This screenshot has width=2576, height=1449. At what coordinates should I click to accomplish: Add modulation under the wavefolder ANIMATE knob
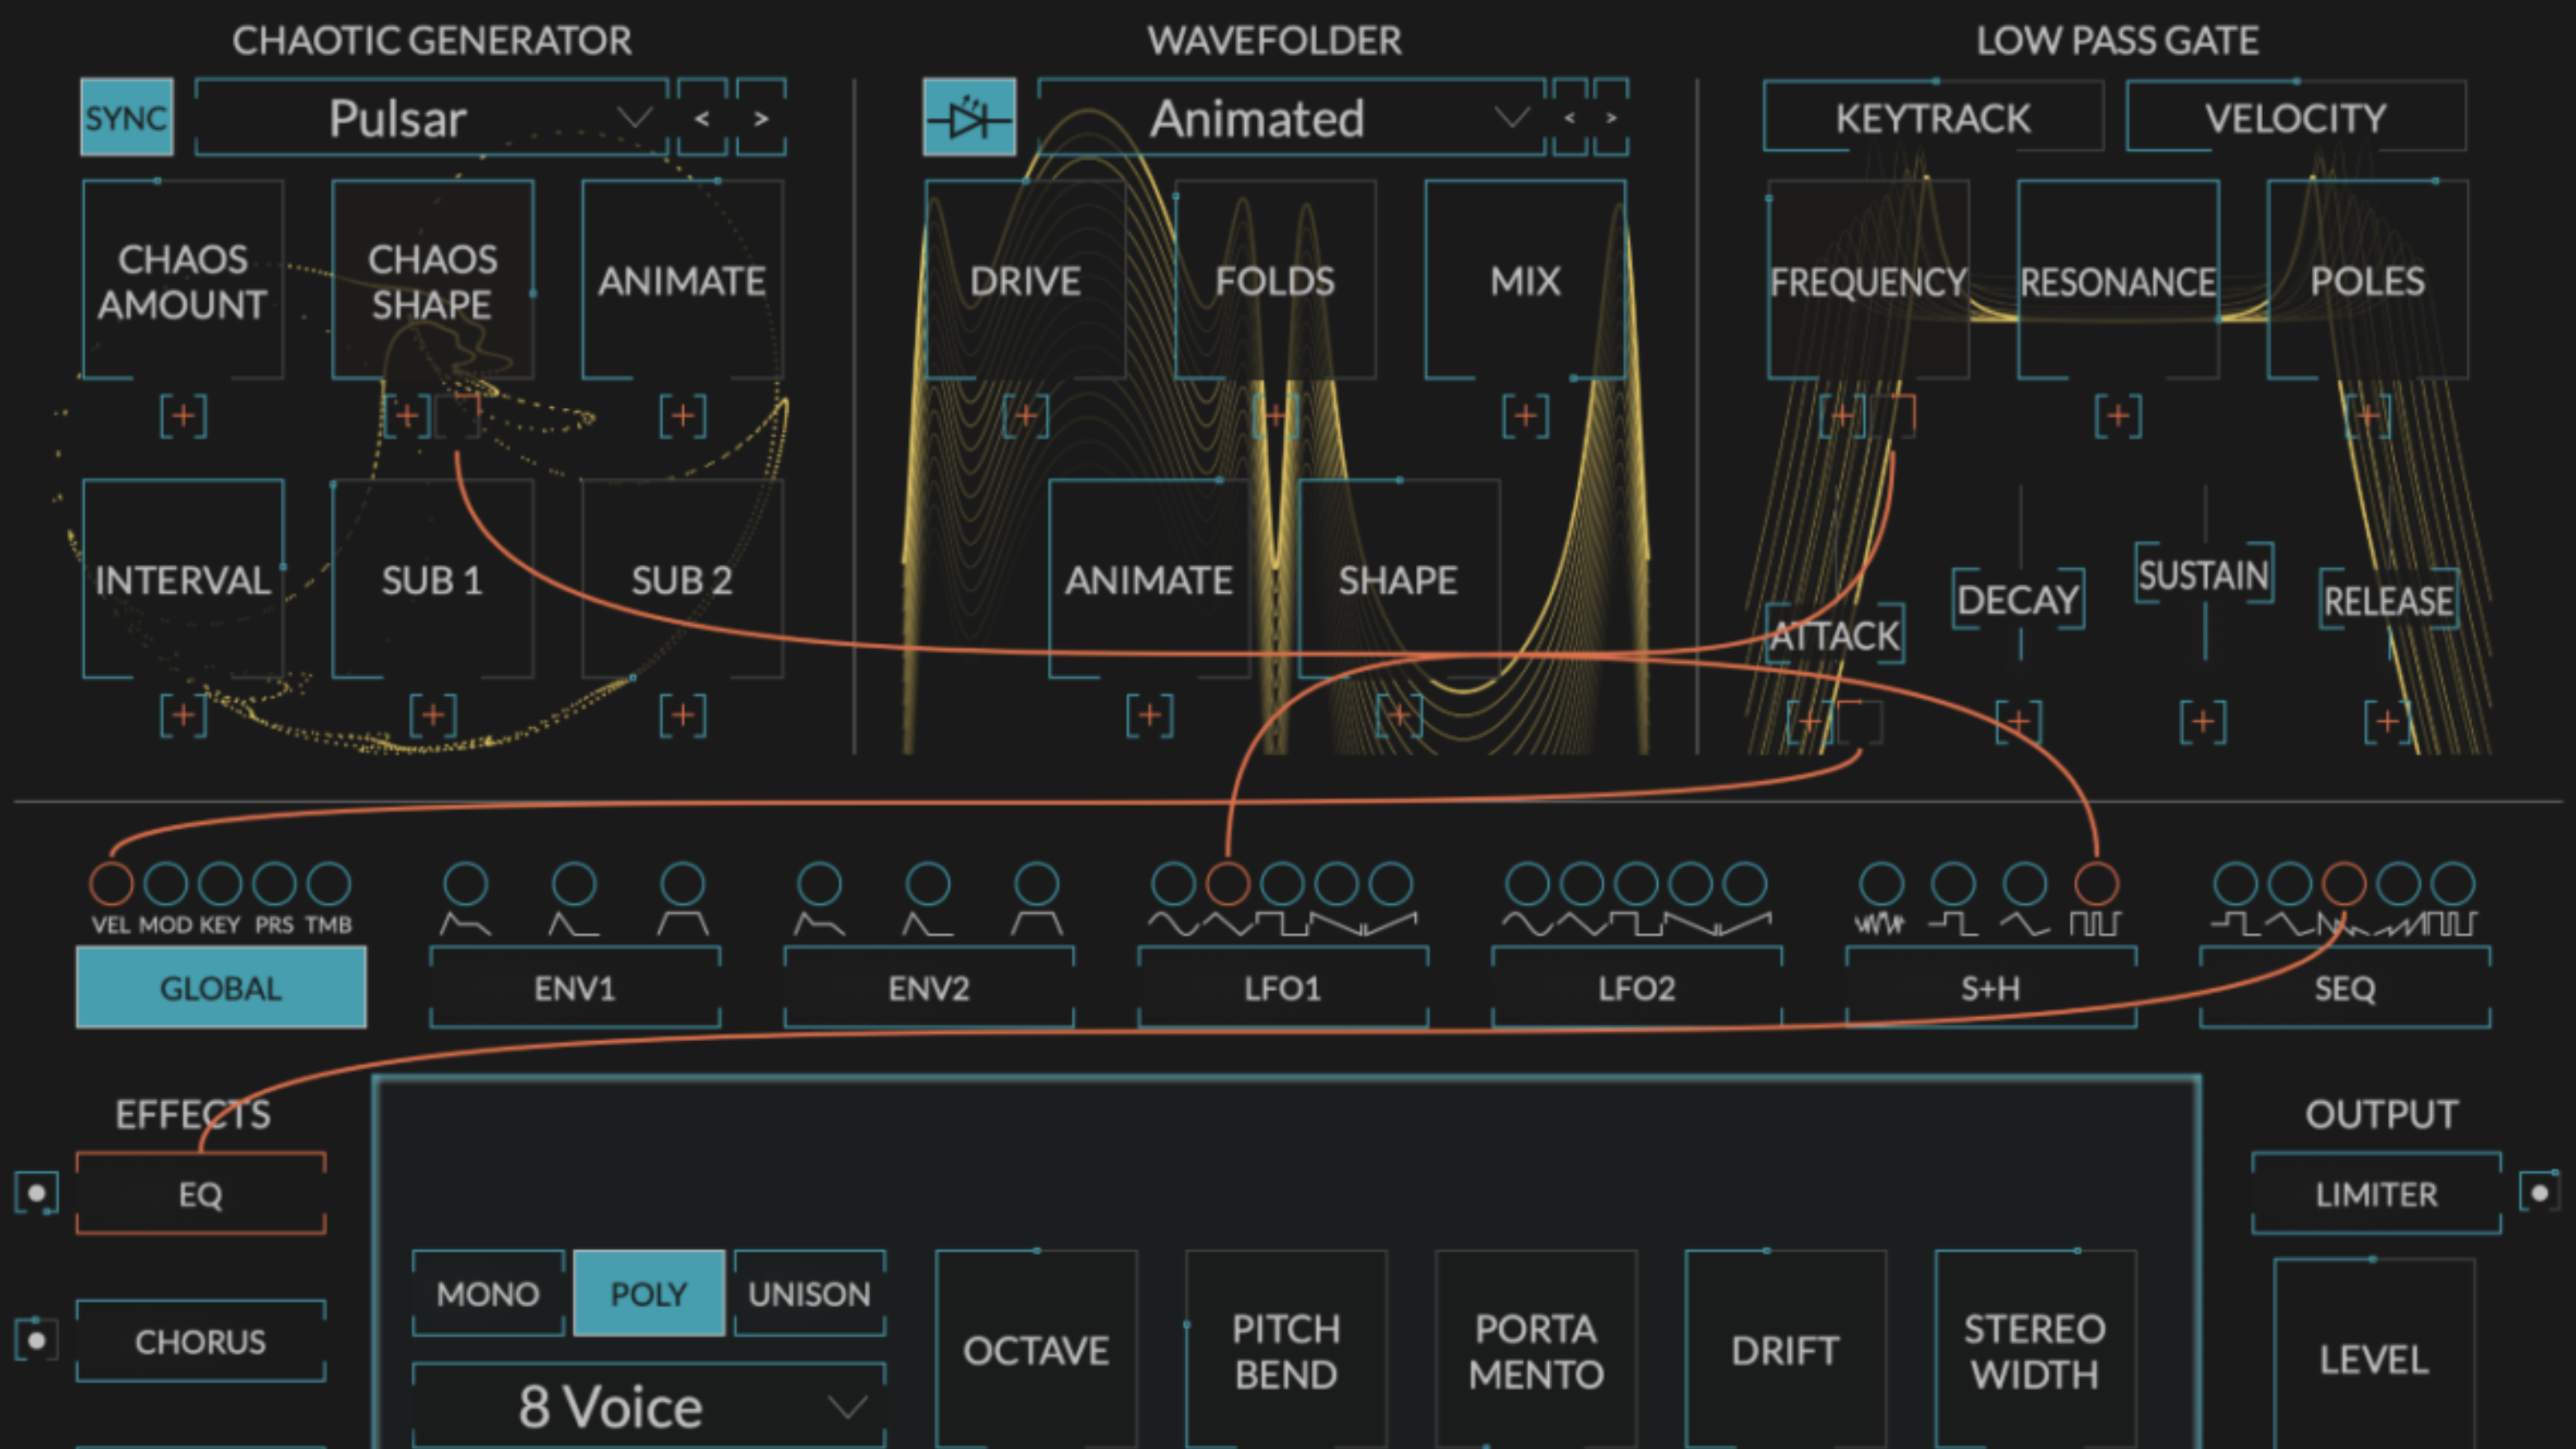click(x=1149, y=715)
